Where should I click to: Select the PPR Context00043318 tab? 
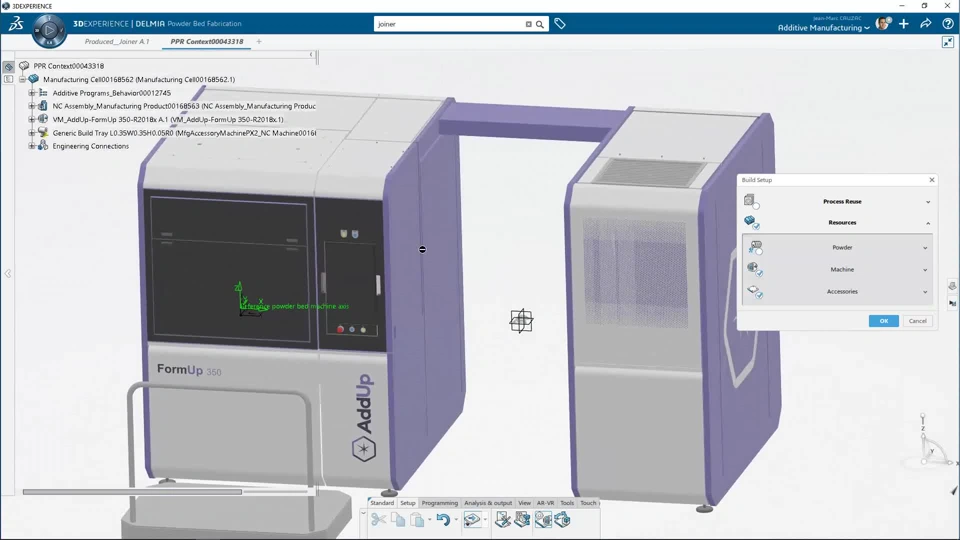[207, 42]
